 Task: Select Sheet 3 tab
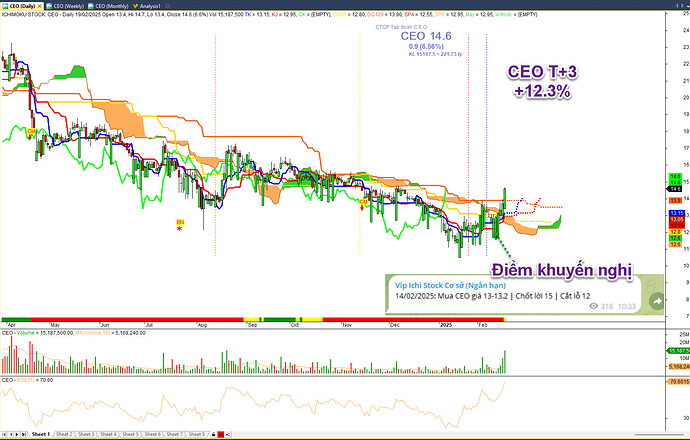86,434
